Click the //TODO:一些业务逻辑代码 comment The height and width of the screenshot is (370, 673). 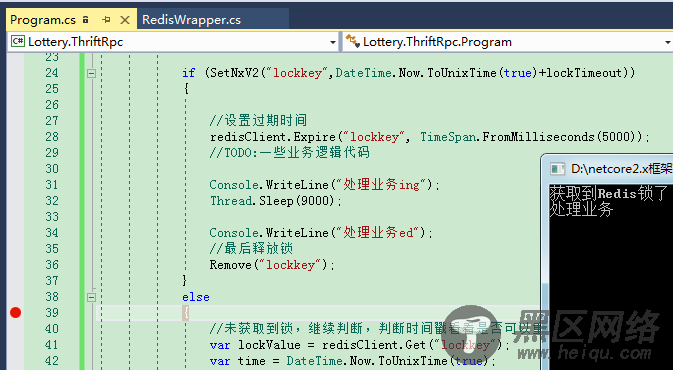[289, 152]
